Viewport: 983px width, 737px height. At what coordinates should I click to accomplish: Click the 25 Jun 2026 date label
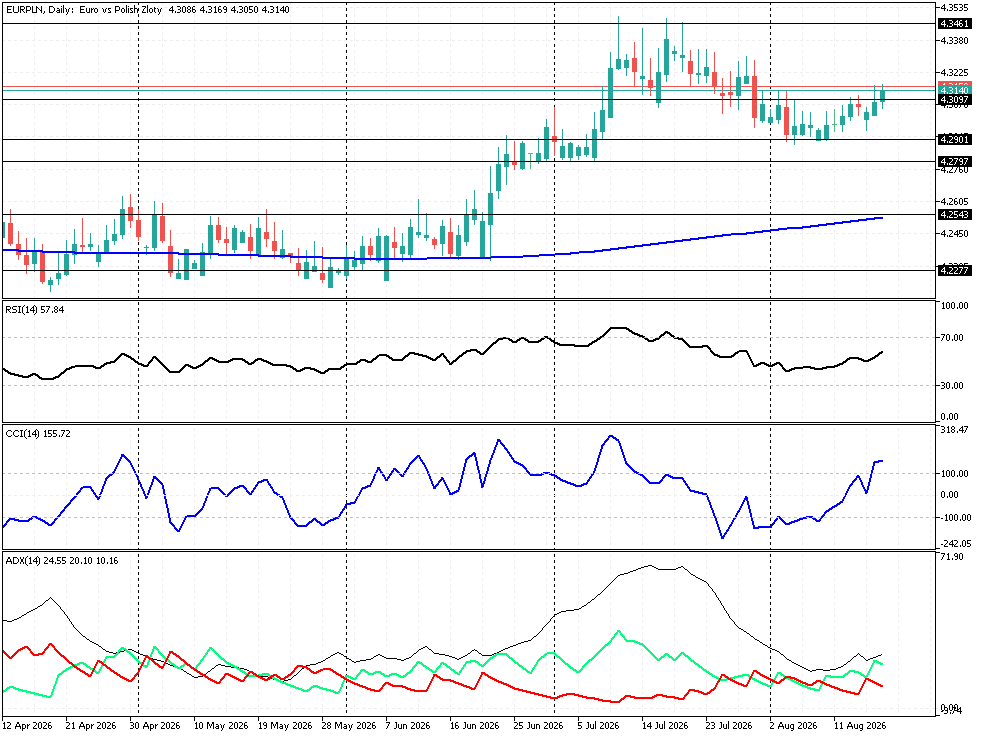(x=539, y=726)
